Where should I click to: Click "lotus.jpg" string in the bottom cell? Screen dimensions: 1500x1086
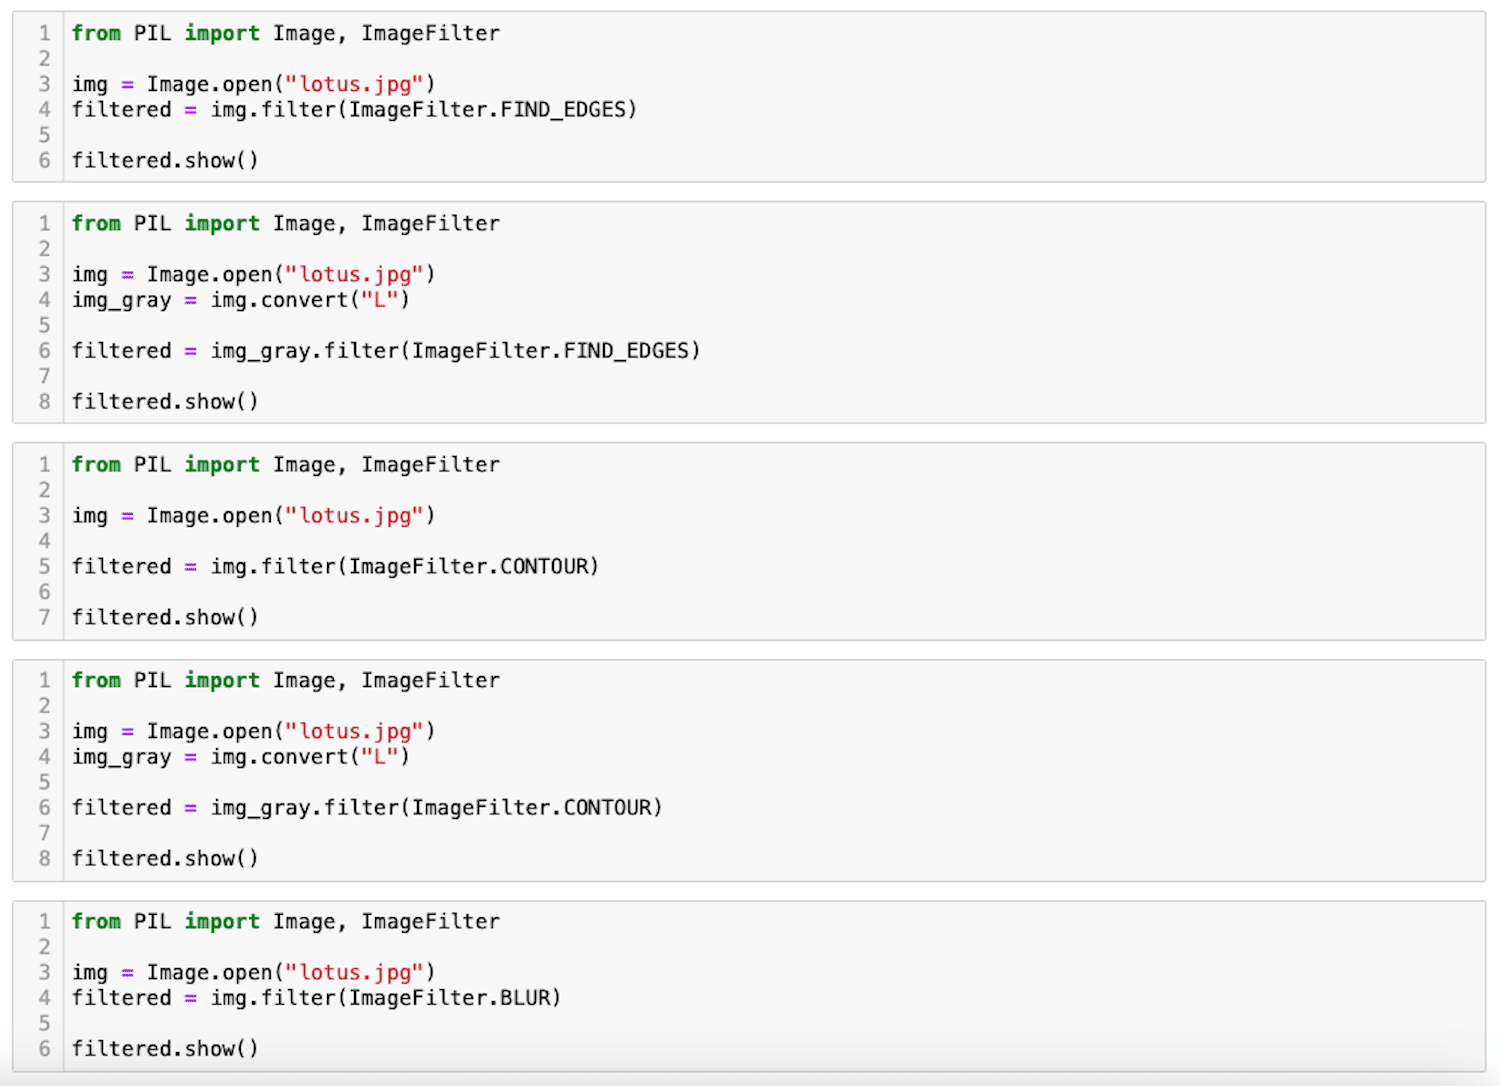[354, 973]
